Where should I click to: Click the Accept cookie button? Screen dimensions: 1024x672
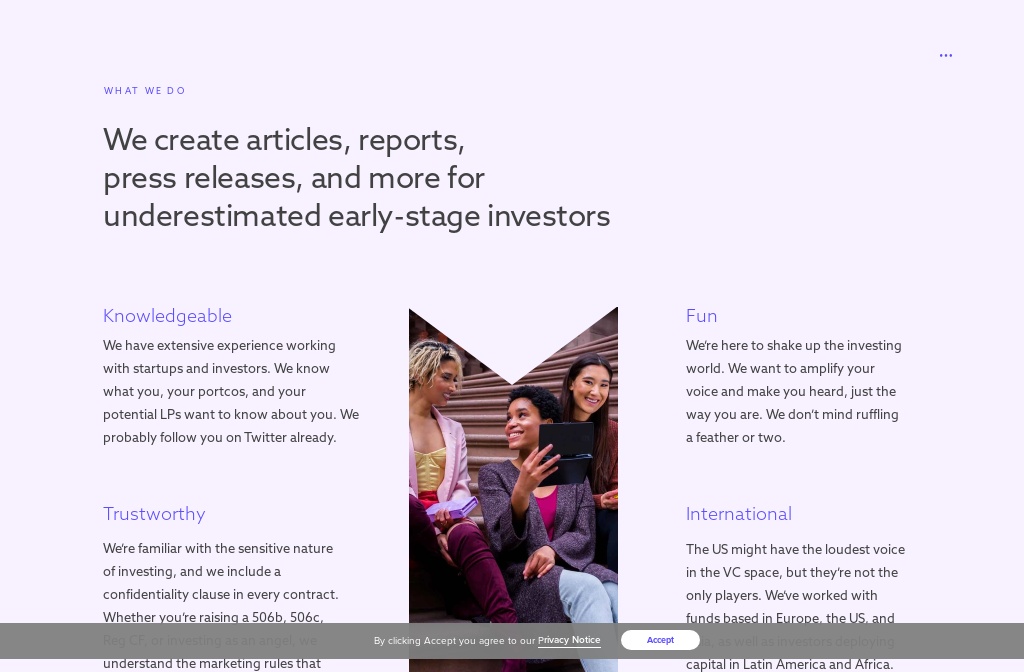coord(660,640)
